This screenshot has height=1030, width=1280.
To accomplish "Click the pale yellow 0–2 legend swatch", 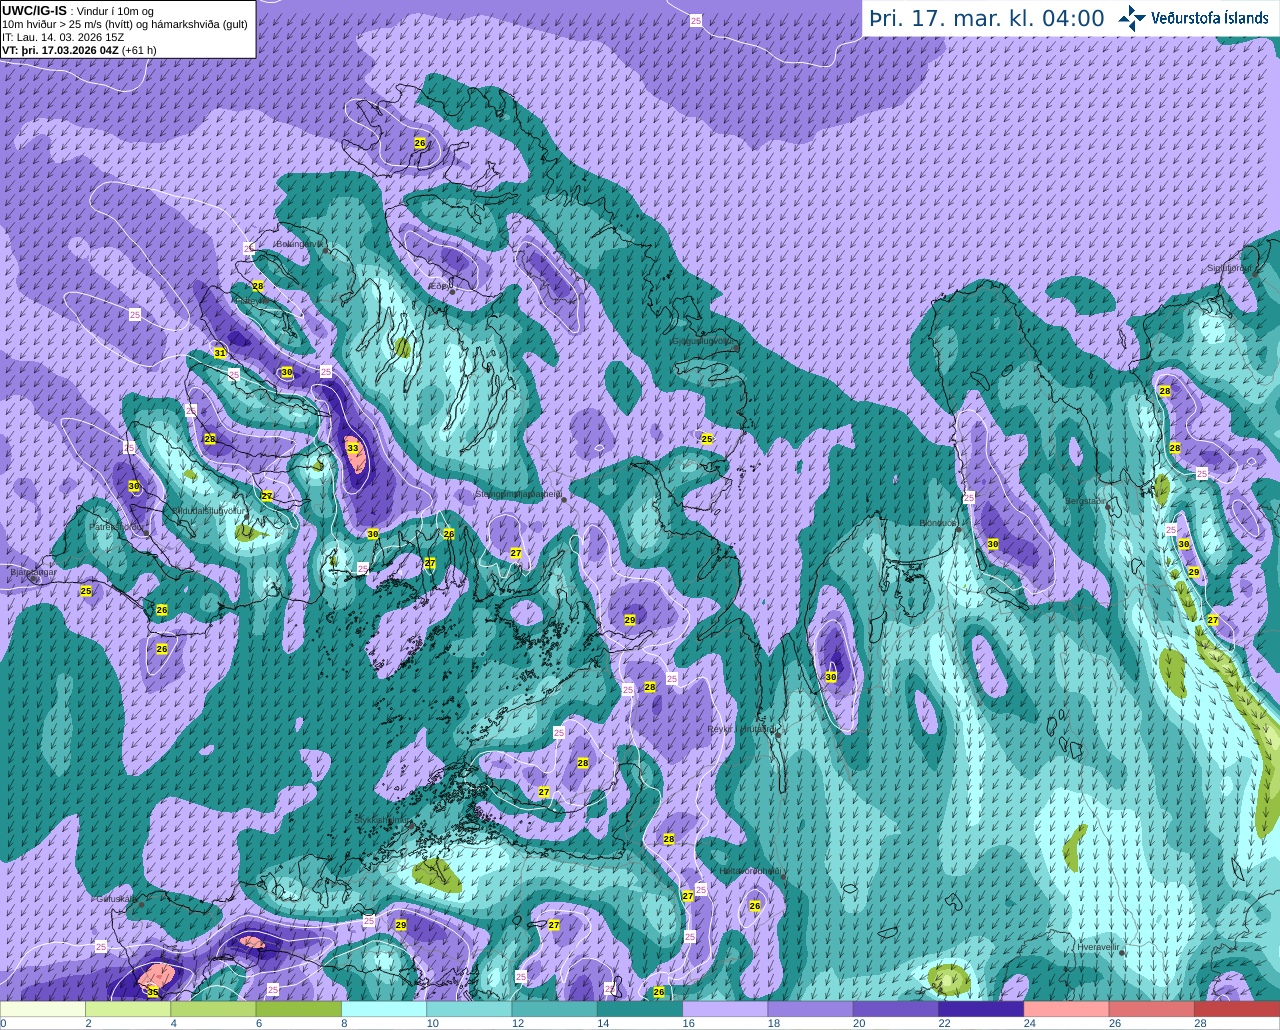I will point(43,1008).
